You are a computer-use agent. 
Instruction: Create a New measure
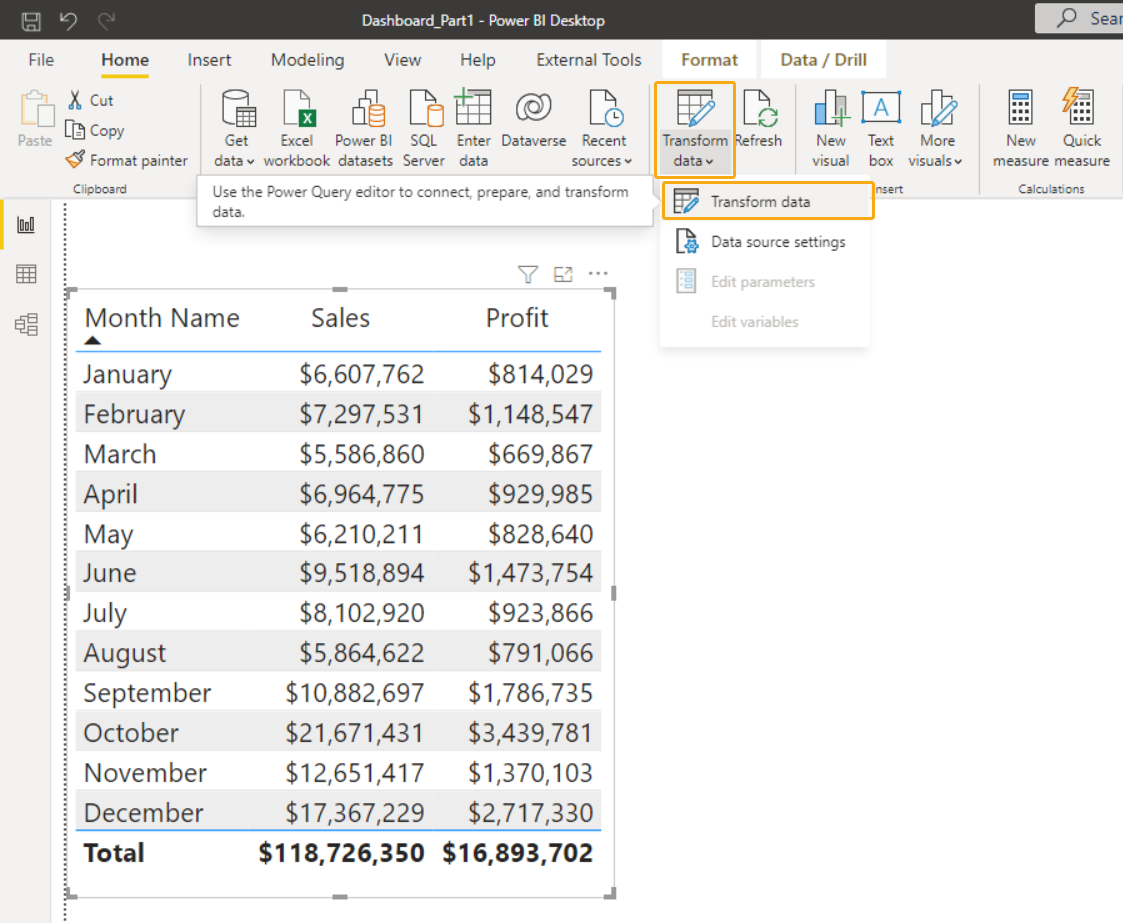click(x=1021, y=129)
